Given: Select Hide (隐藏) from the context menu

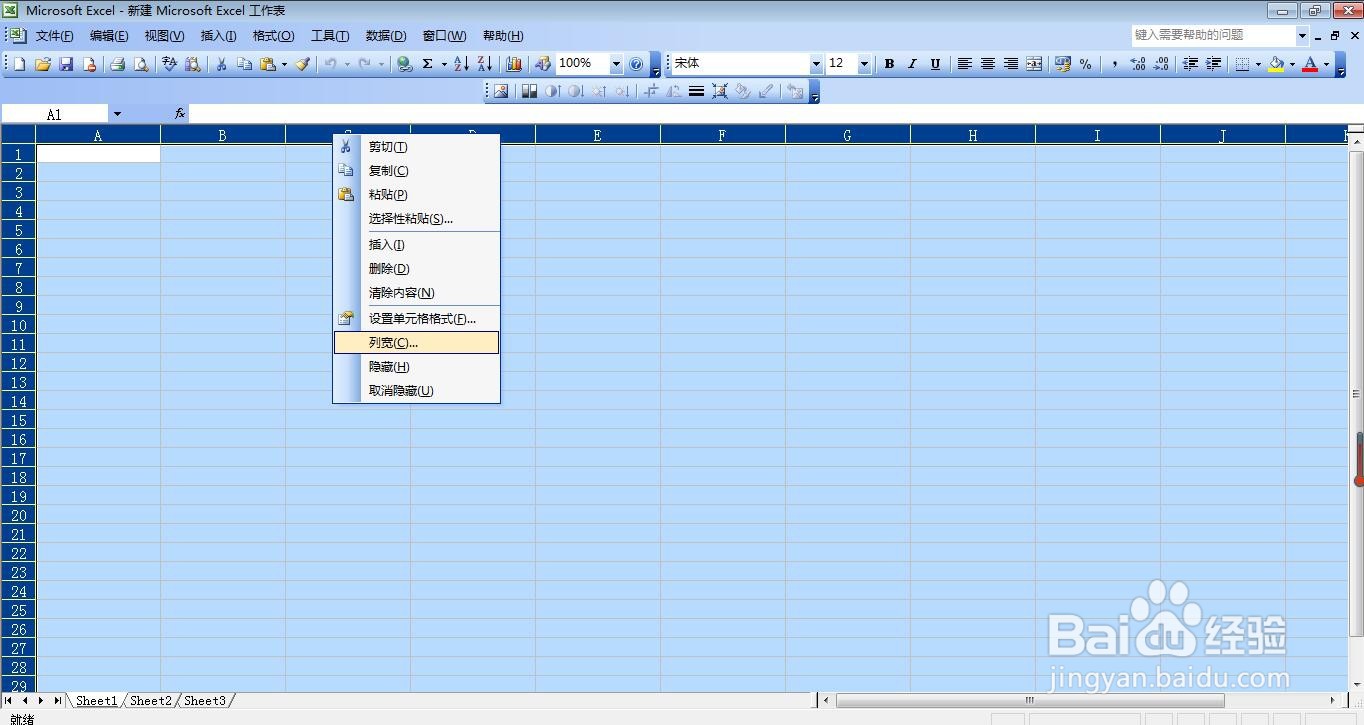Looking at the screenshot, I should [x=416, y=367].
